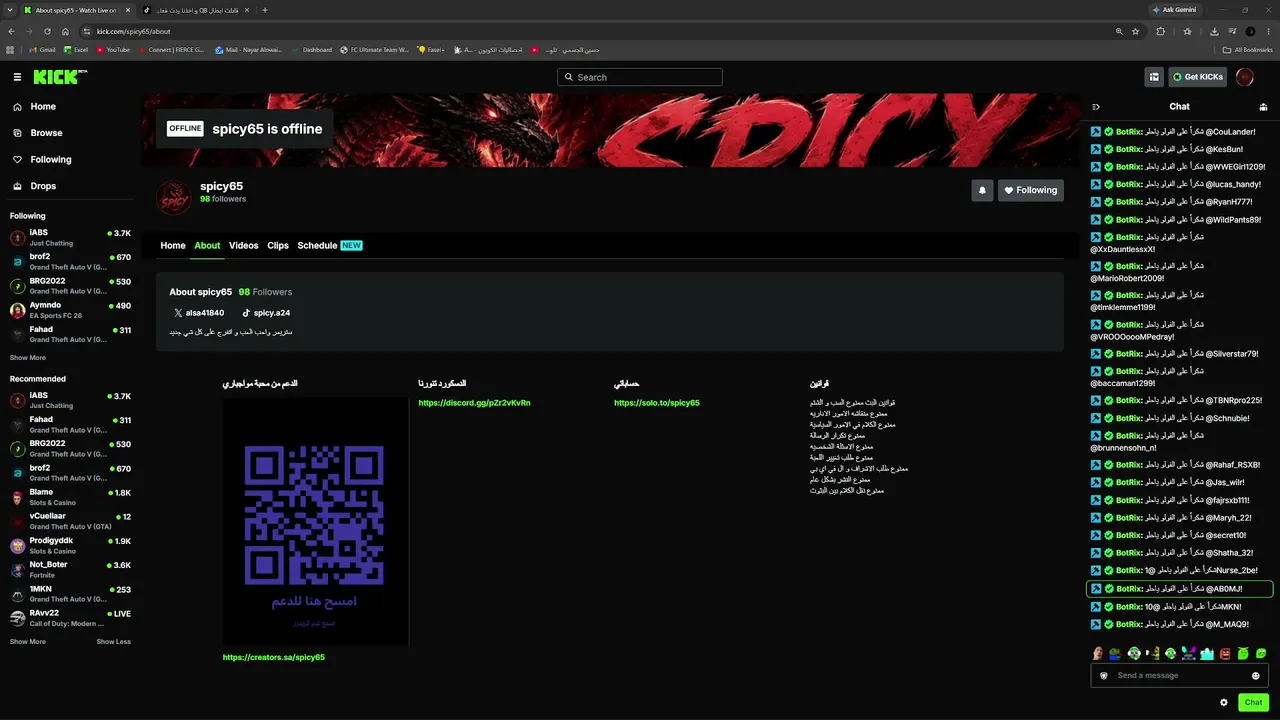Open the layout icon beside Get KICKs

coord(1154,77)
